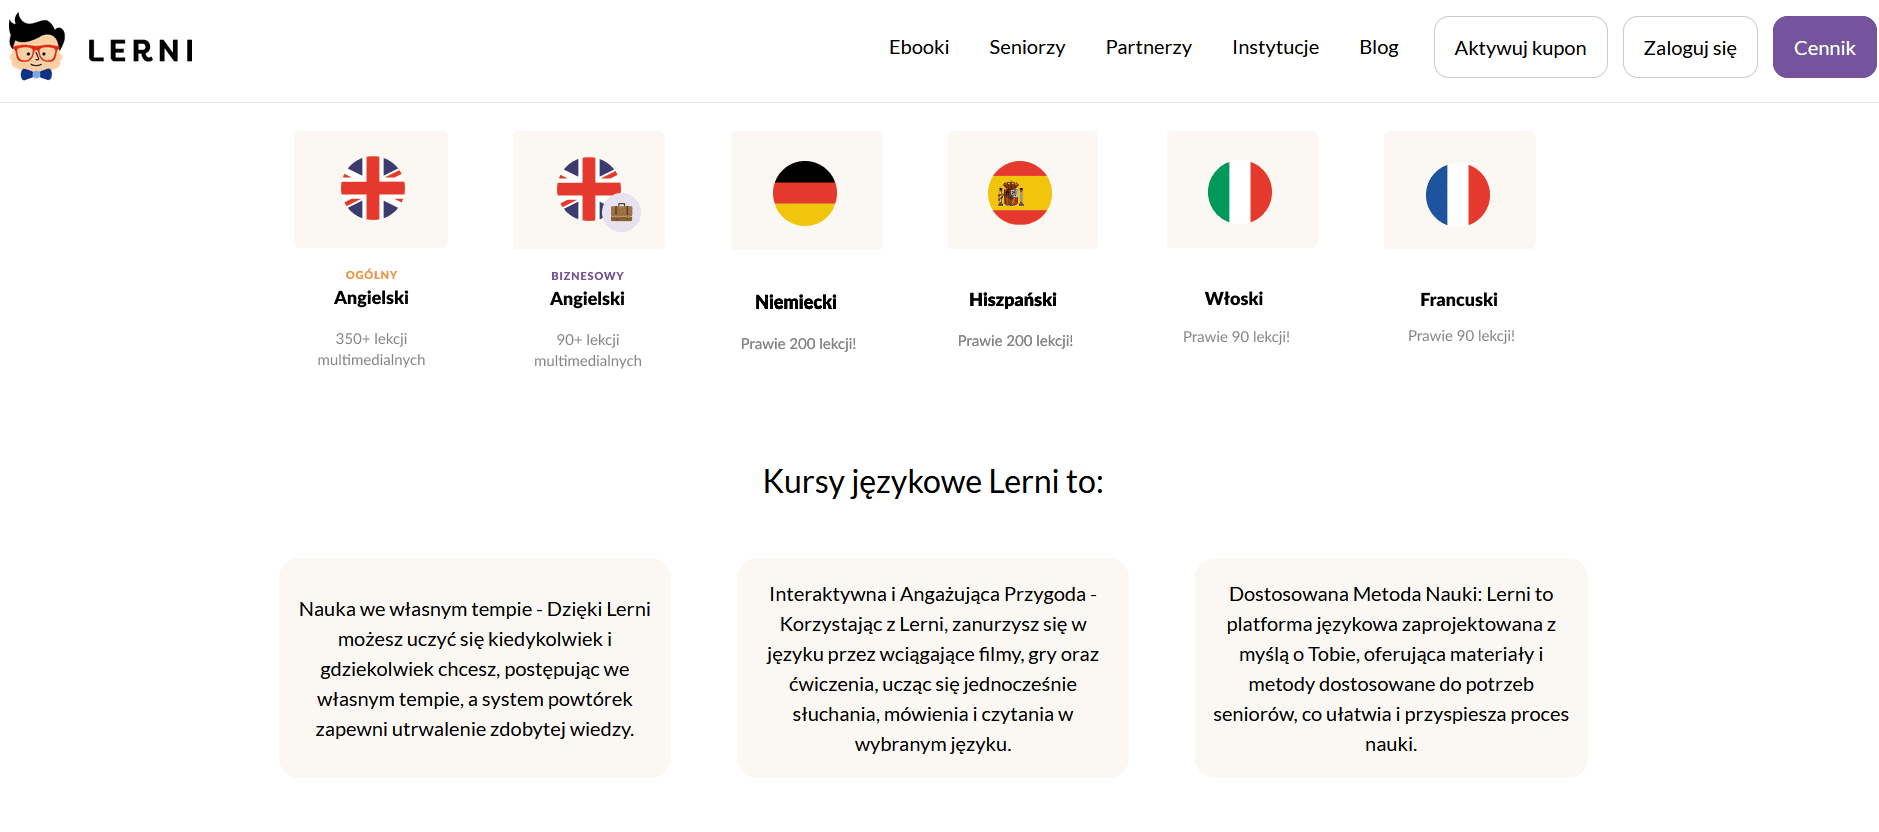The width and height of the screenshot is (1879, 832).
Task: Select the Włoski course title
Action: pyautogui.click(x=1234, y=299)
